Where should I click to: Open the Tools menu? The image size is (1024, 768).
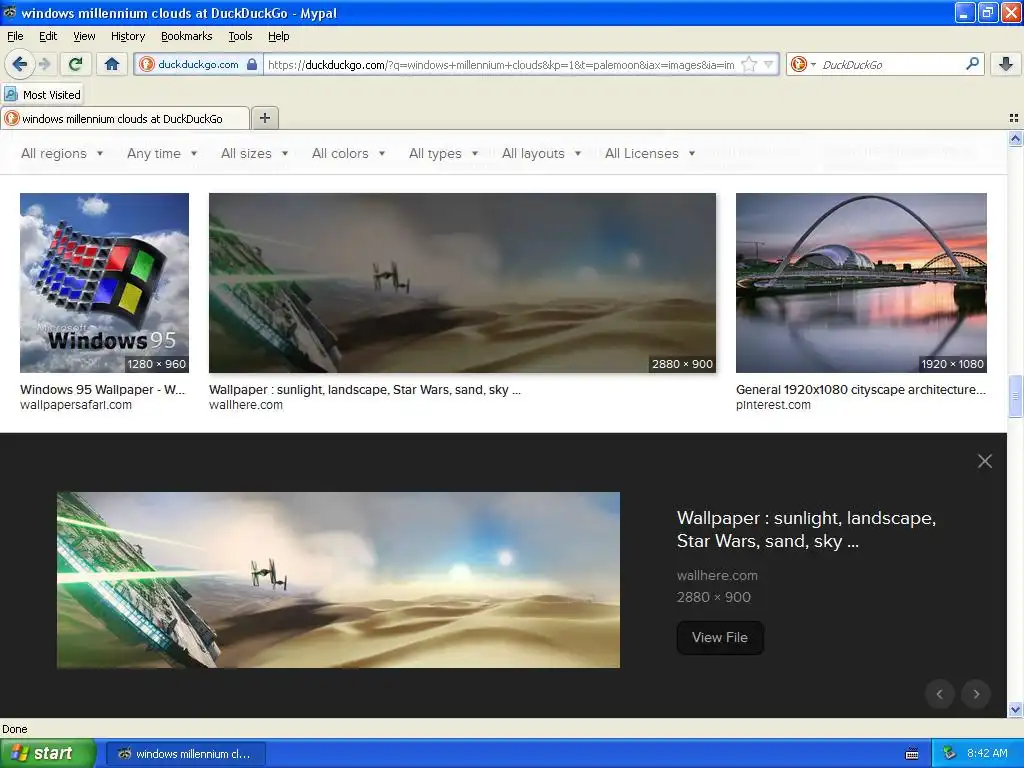point(240,36)
